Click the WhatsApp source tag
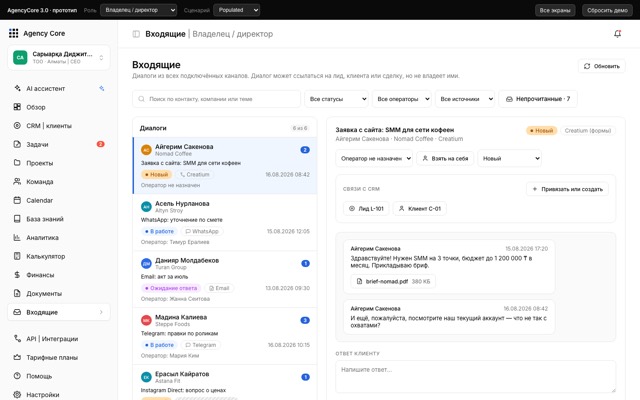Image resolution: width=640 pixels, height=400 pixels. point(202,231)
